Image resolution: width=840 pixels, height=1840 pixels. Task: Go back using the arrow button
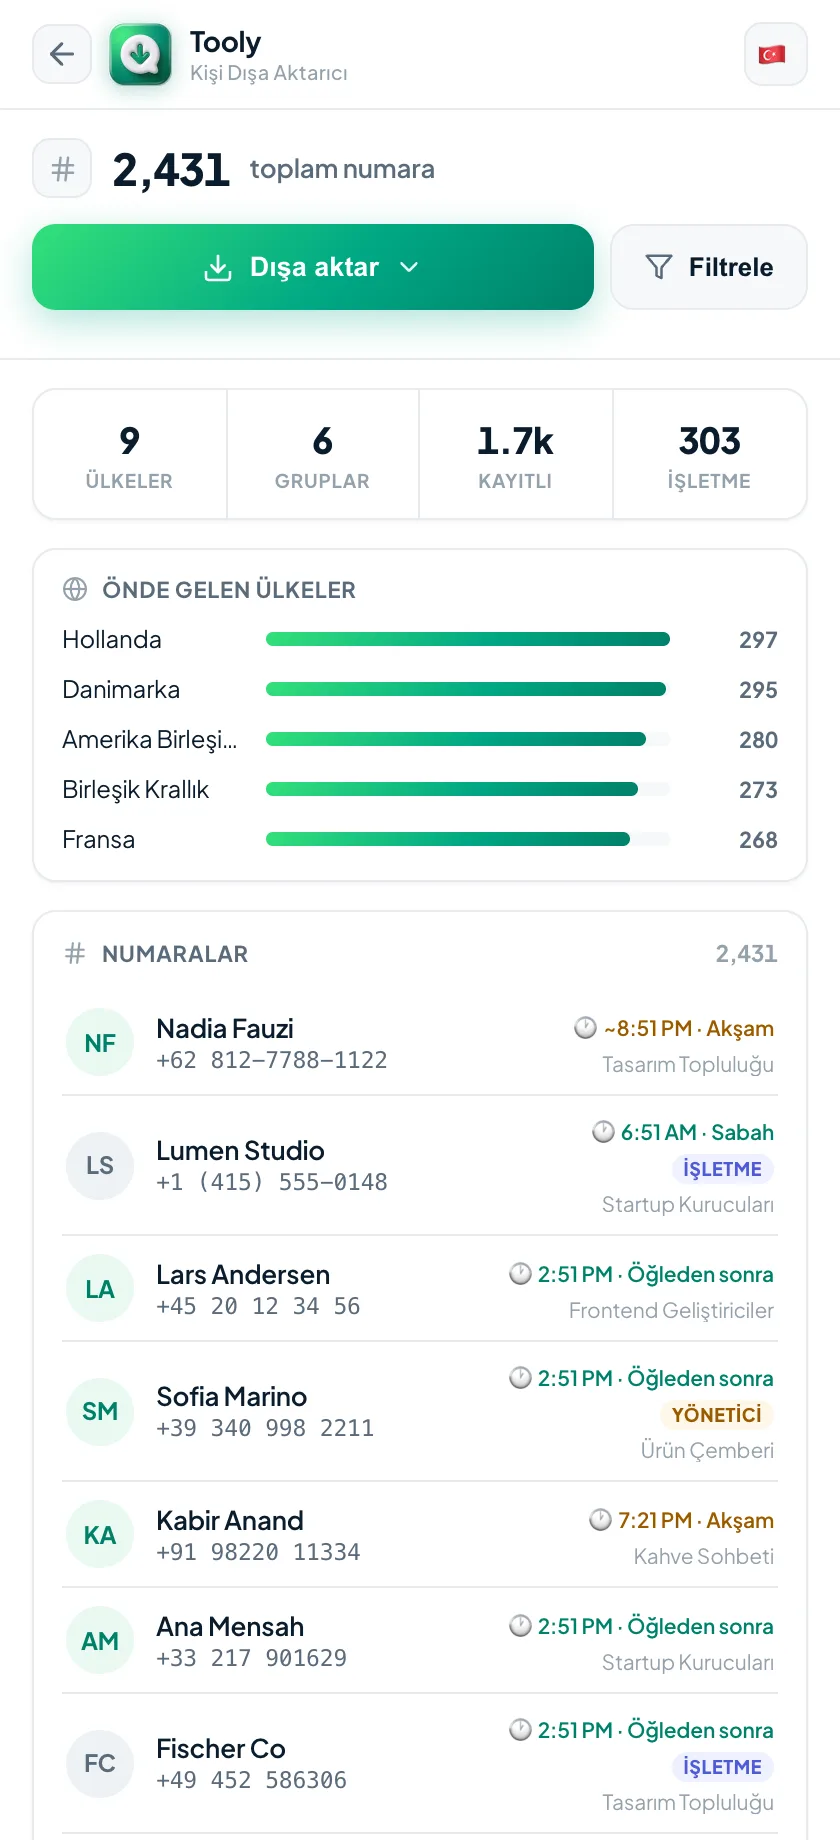[62, 54]
